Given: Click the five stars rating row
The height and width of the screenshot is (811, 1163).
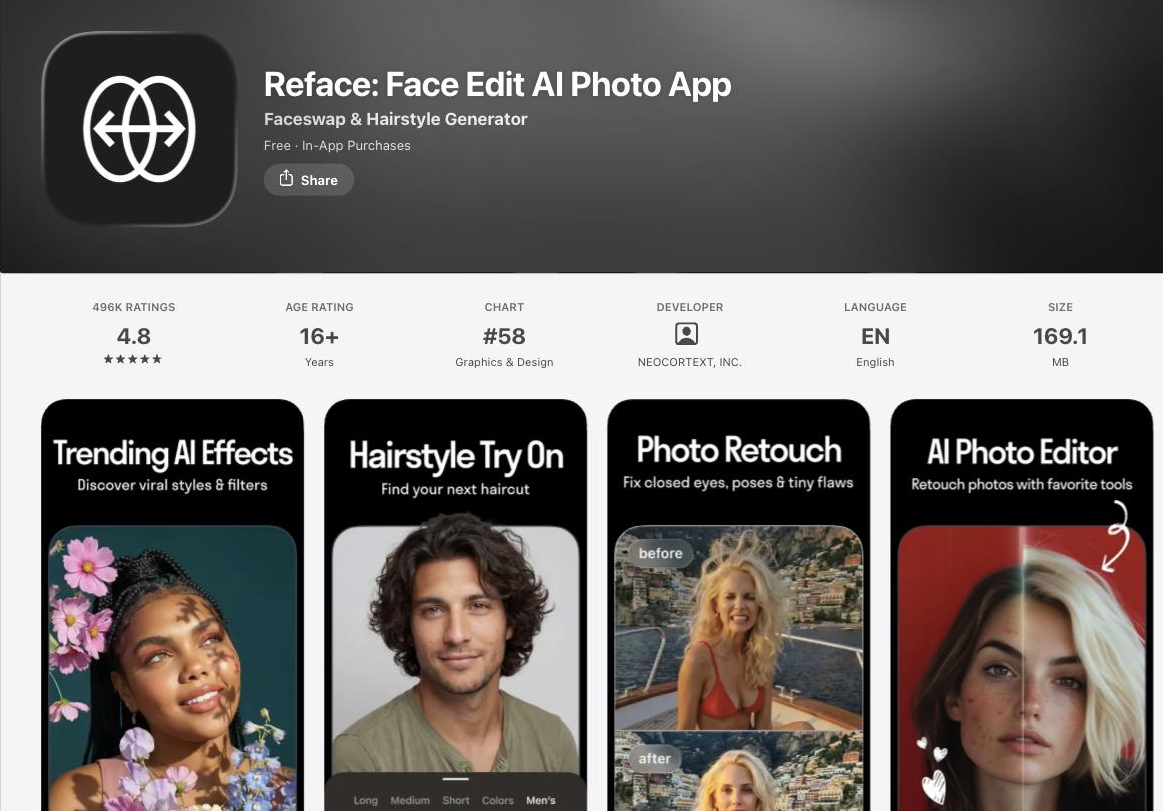Looking at the screenshot, I should point(133,359).
